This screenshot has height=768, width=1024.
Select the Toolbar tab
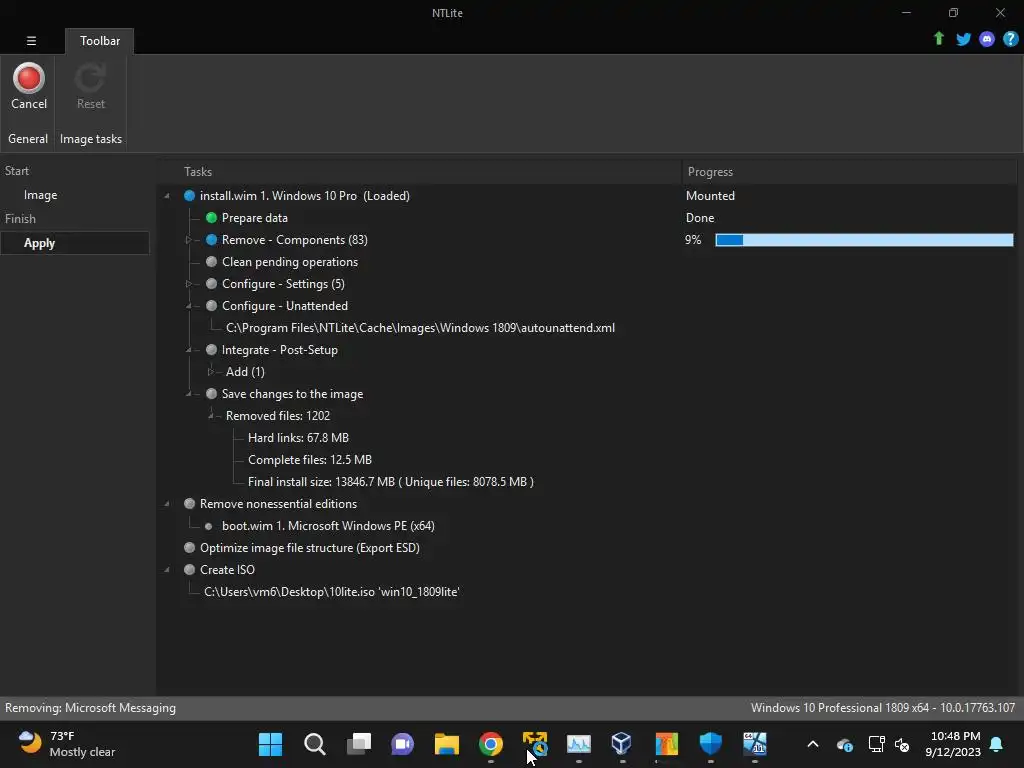point(99,40)
